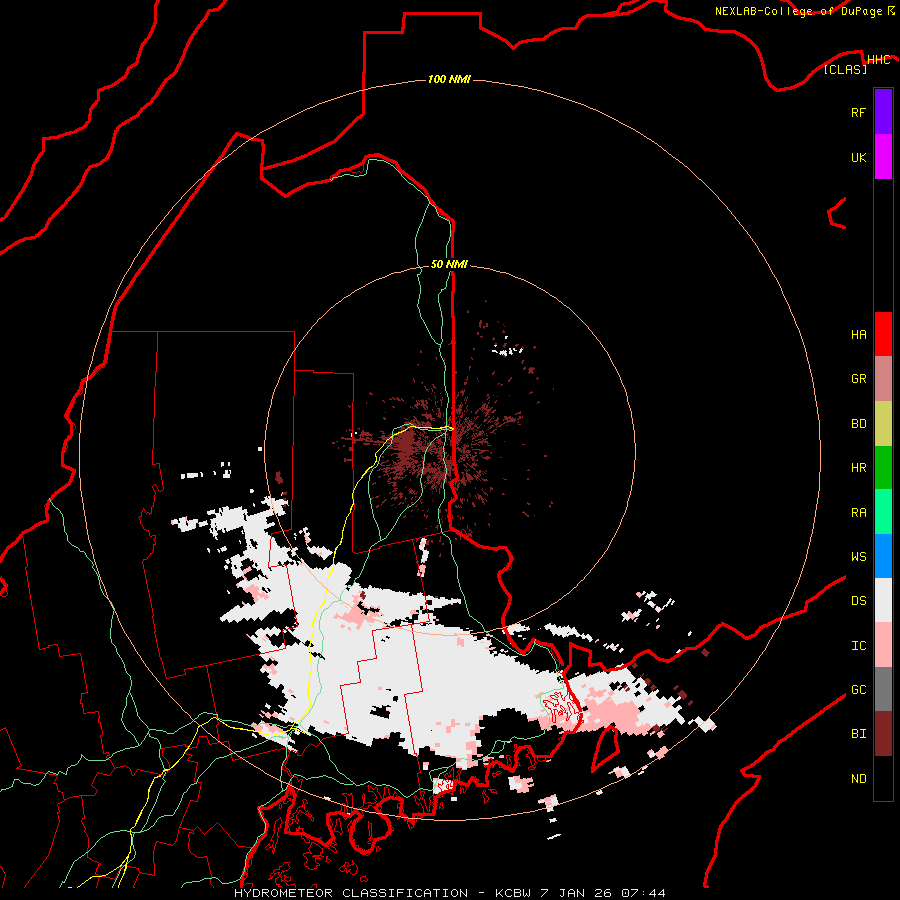The height and width of the screenshot is (900, 900).
Task: Click the 'RA' legend label
Action: 858,513
